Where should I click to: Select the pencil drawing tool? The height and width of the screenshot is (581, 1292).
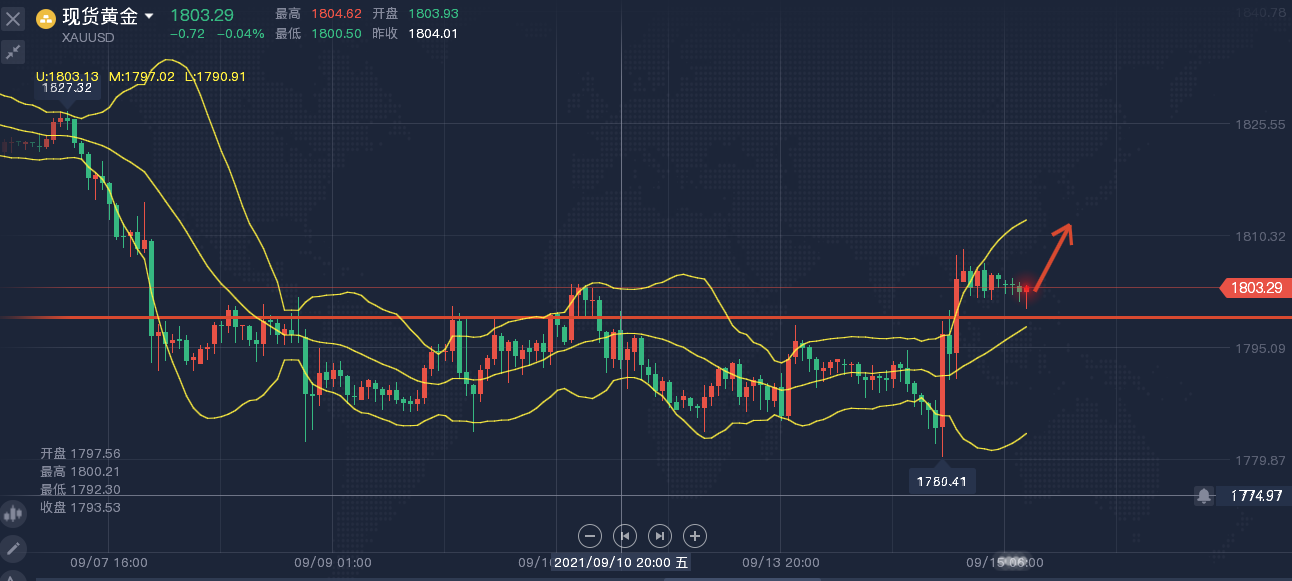coord(13,548)
